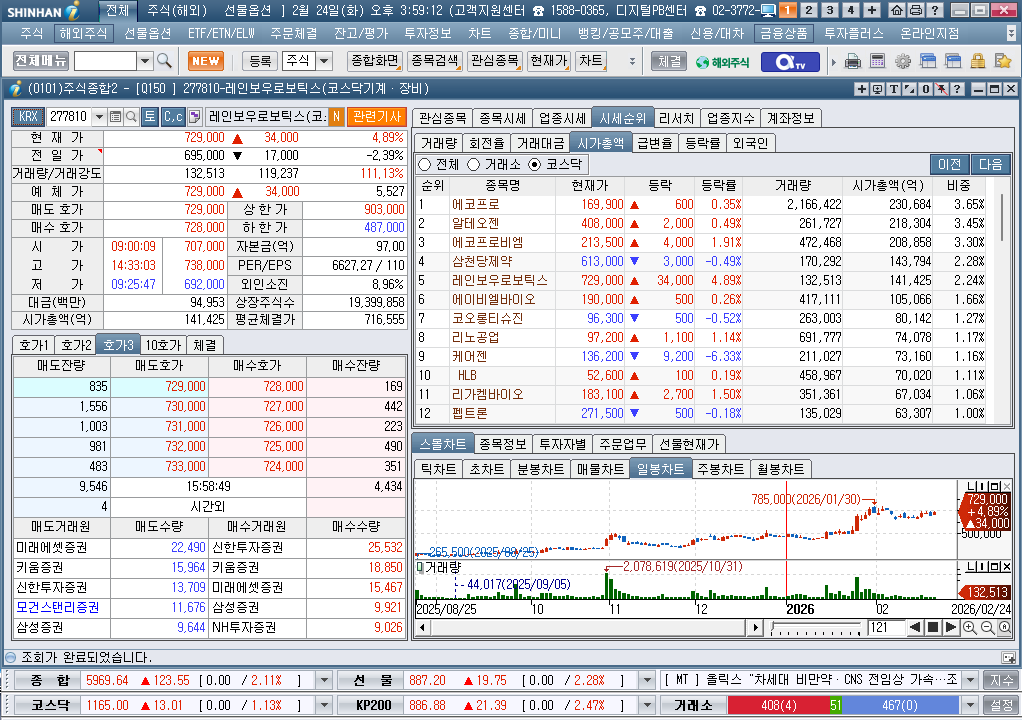This screenshot has height=720, width=1022.
Task: Click stock search magnifier beside code field
Action: pos(131,117)
